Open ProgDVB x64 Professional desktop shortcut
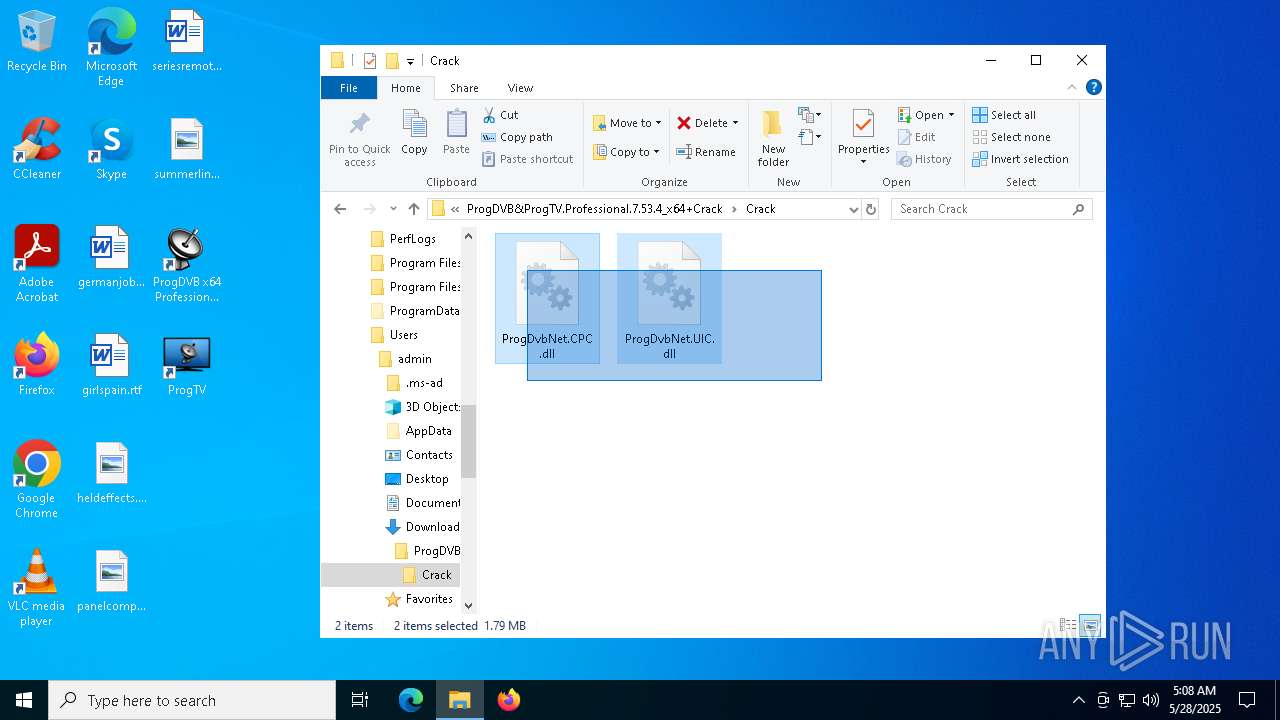The height and width of the screenshot is (720, 1280). click(187, 265)
